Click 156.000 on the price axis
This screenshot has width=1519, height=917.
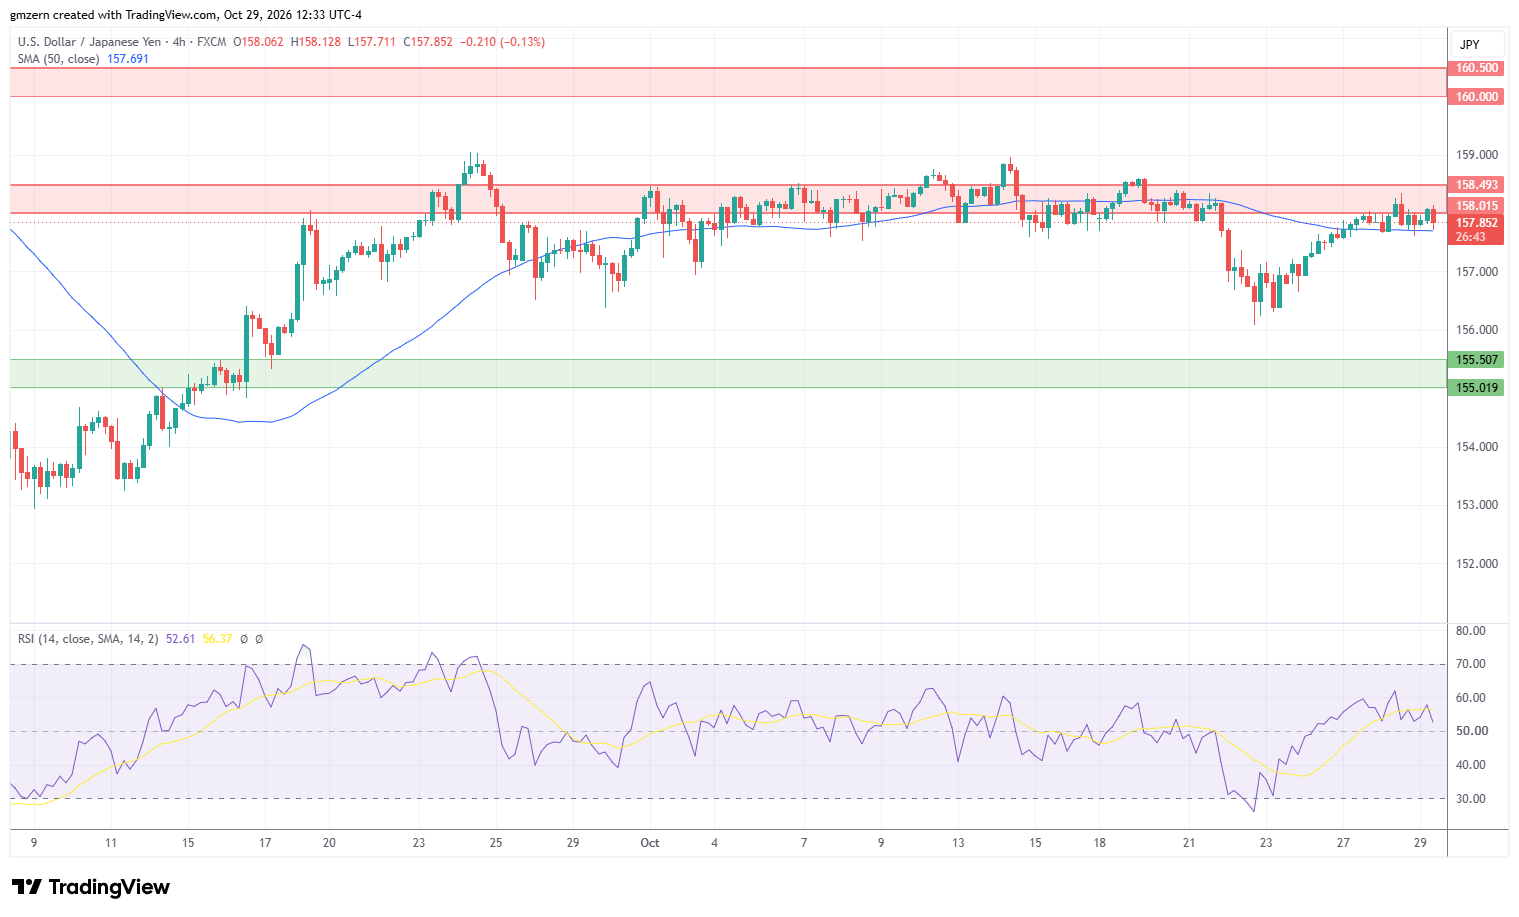point(1477,330)
